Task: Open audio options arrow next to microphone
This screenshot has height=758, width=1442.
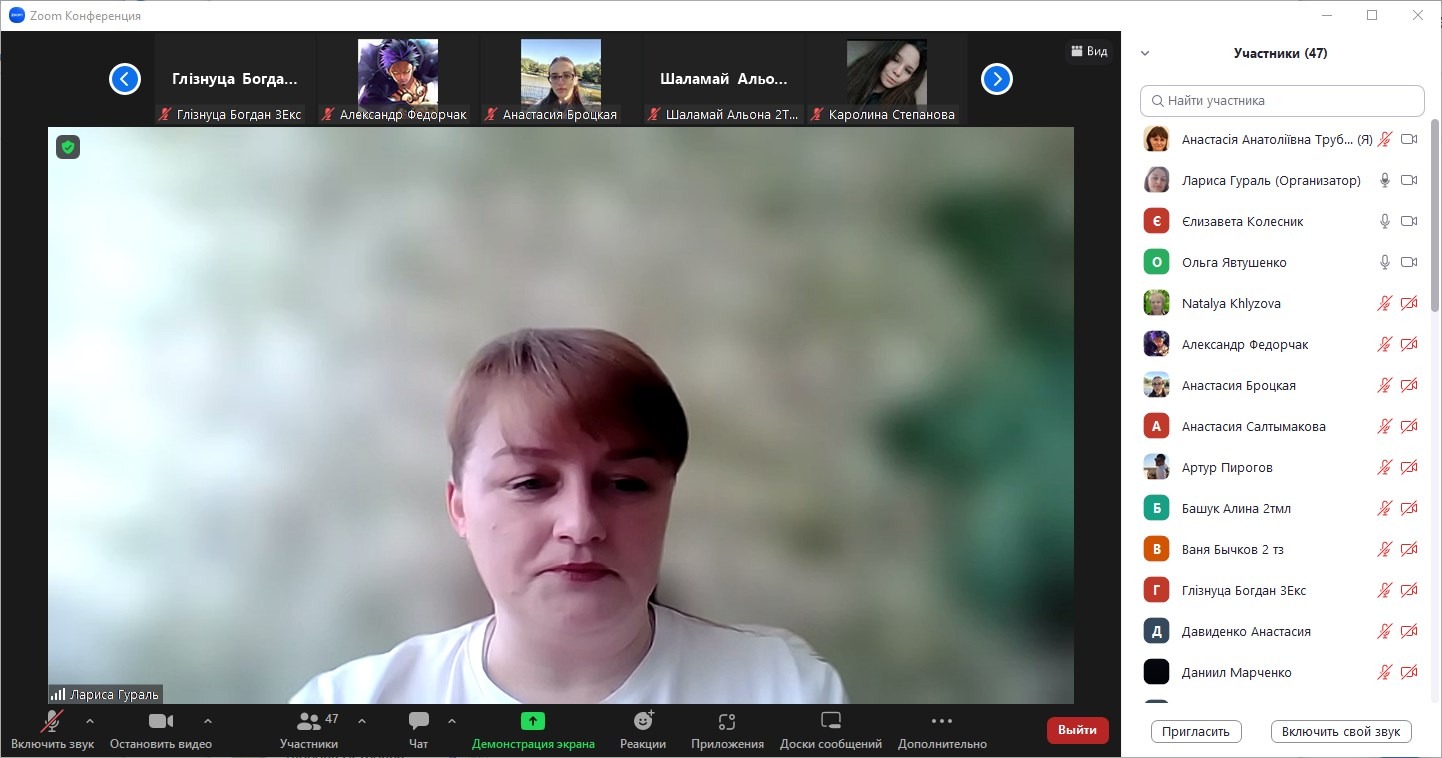Action: (89, 721)
